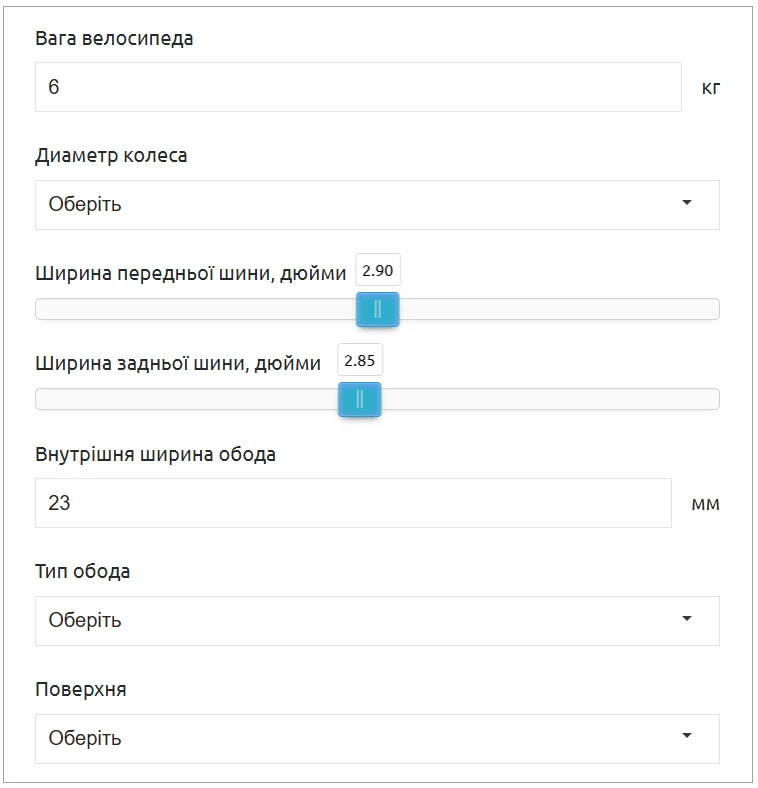The height and width of the screenshot is (788, 758).
Task: Click the Вага велосипеда weight input field
Action: tap(358, 87)
